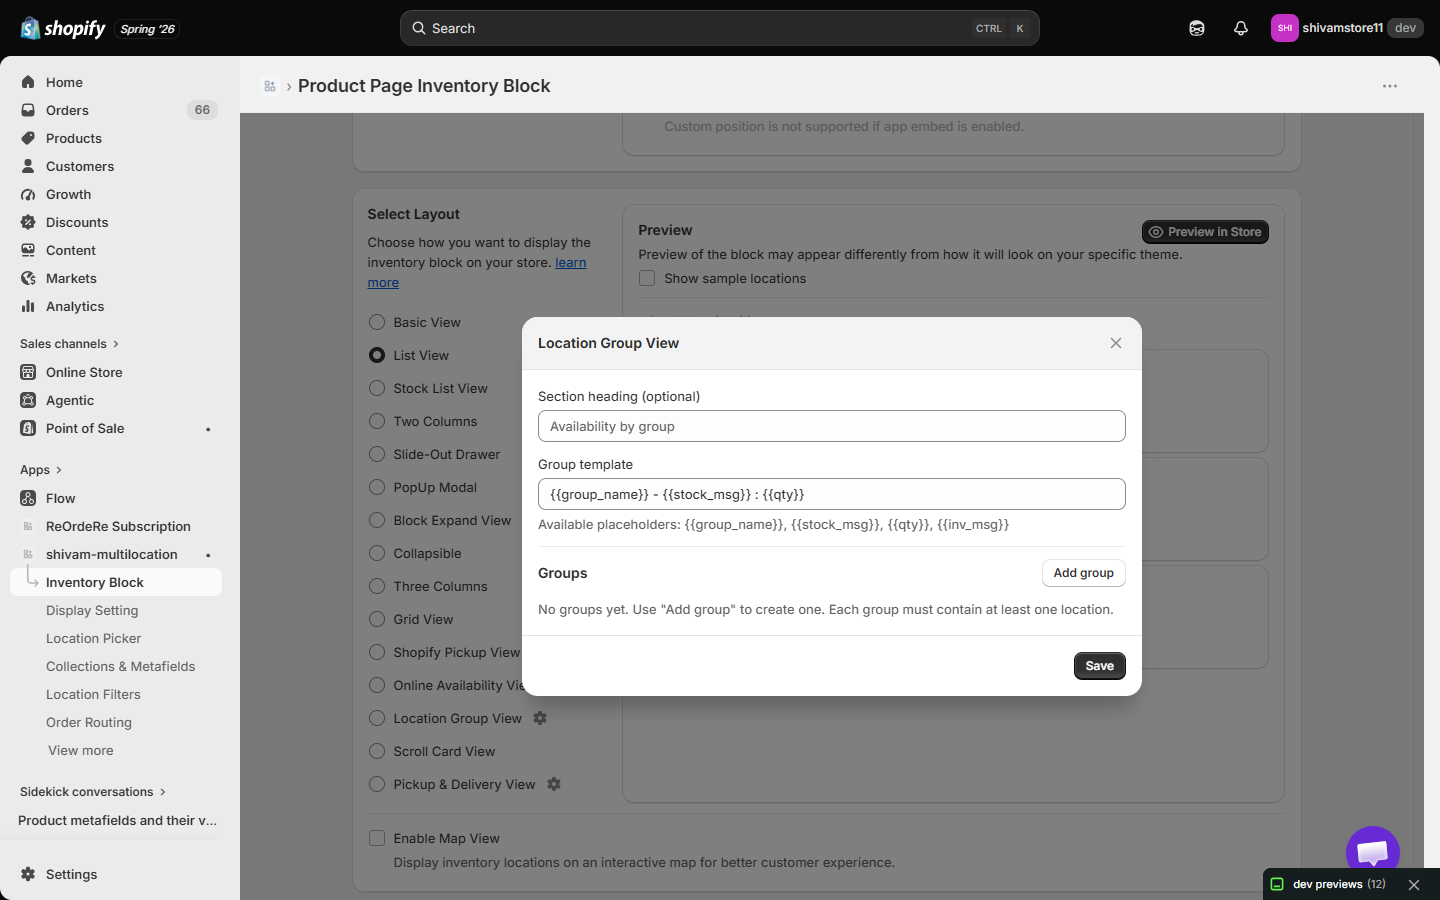Close the Location Group View dialog
Viewport: 1440px width, 900px height.
1116,343
